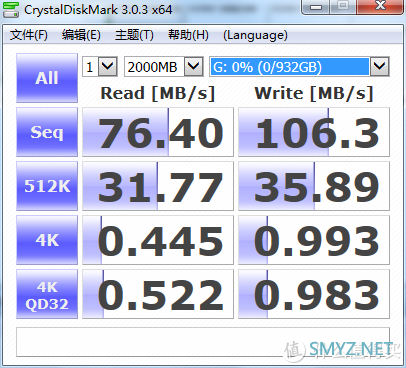Click the Write [MB/s] column header

314,93
